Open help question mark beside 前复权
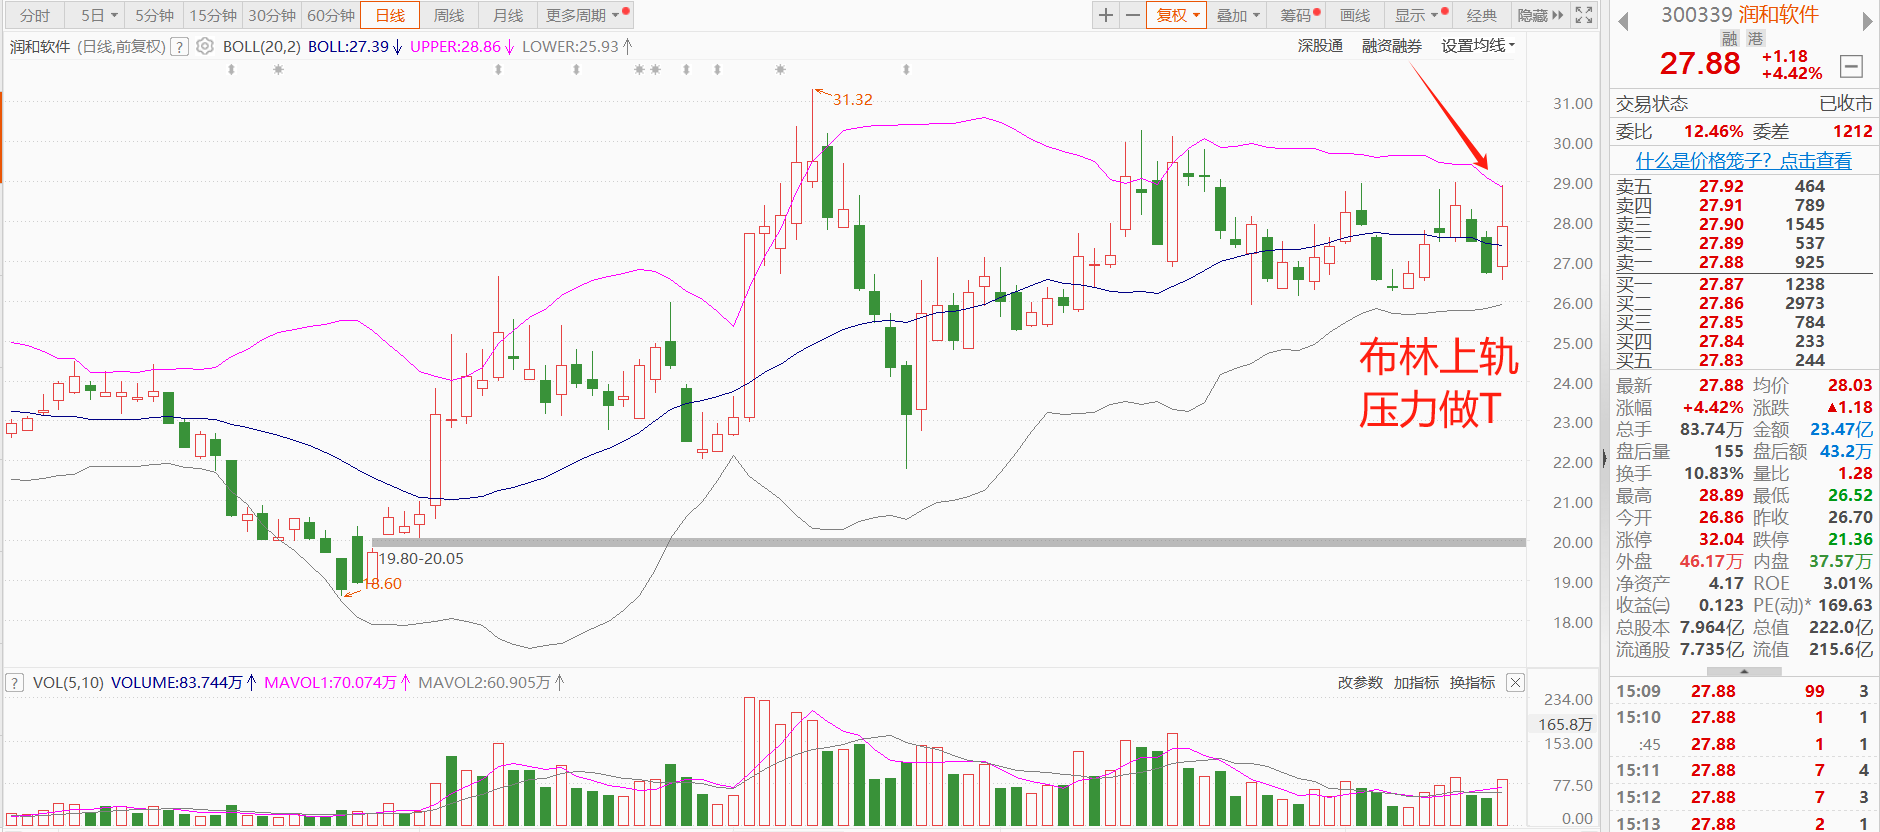The image size is (1880, 832). click(x=179, y=46)
